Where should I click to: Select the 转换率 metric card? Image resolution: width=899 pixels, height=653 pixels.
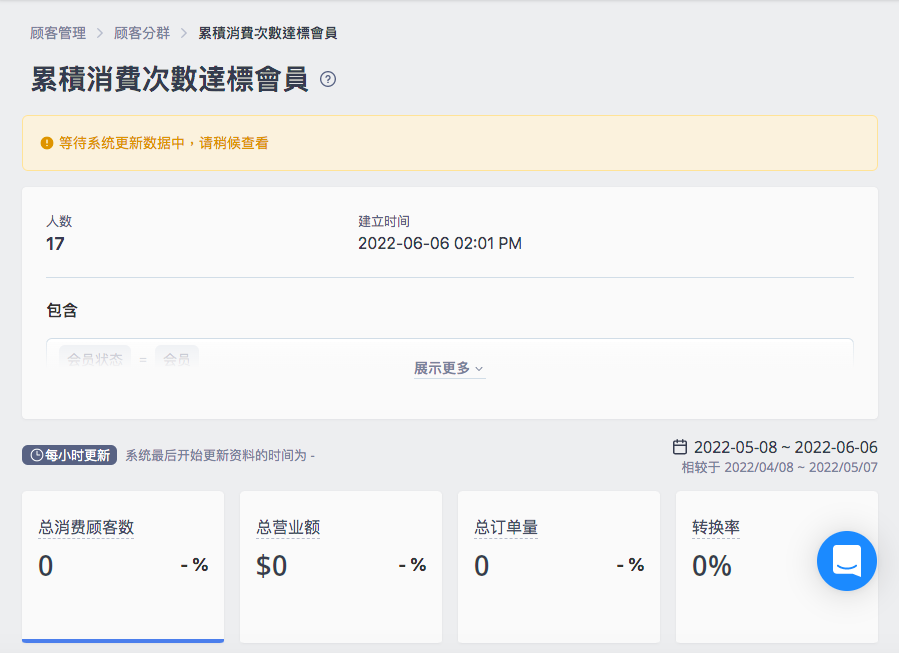click(x=777, y=567)
